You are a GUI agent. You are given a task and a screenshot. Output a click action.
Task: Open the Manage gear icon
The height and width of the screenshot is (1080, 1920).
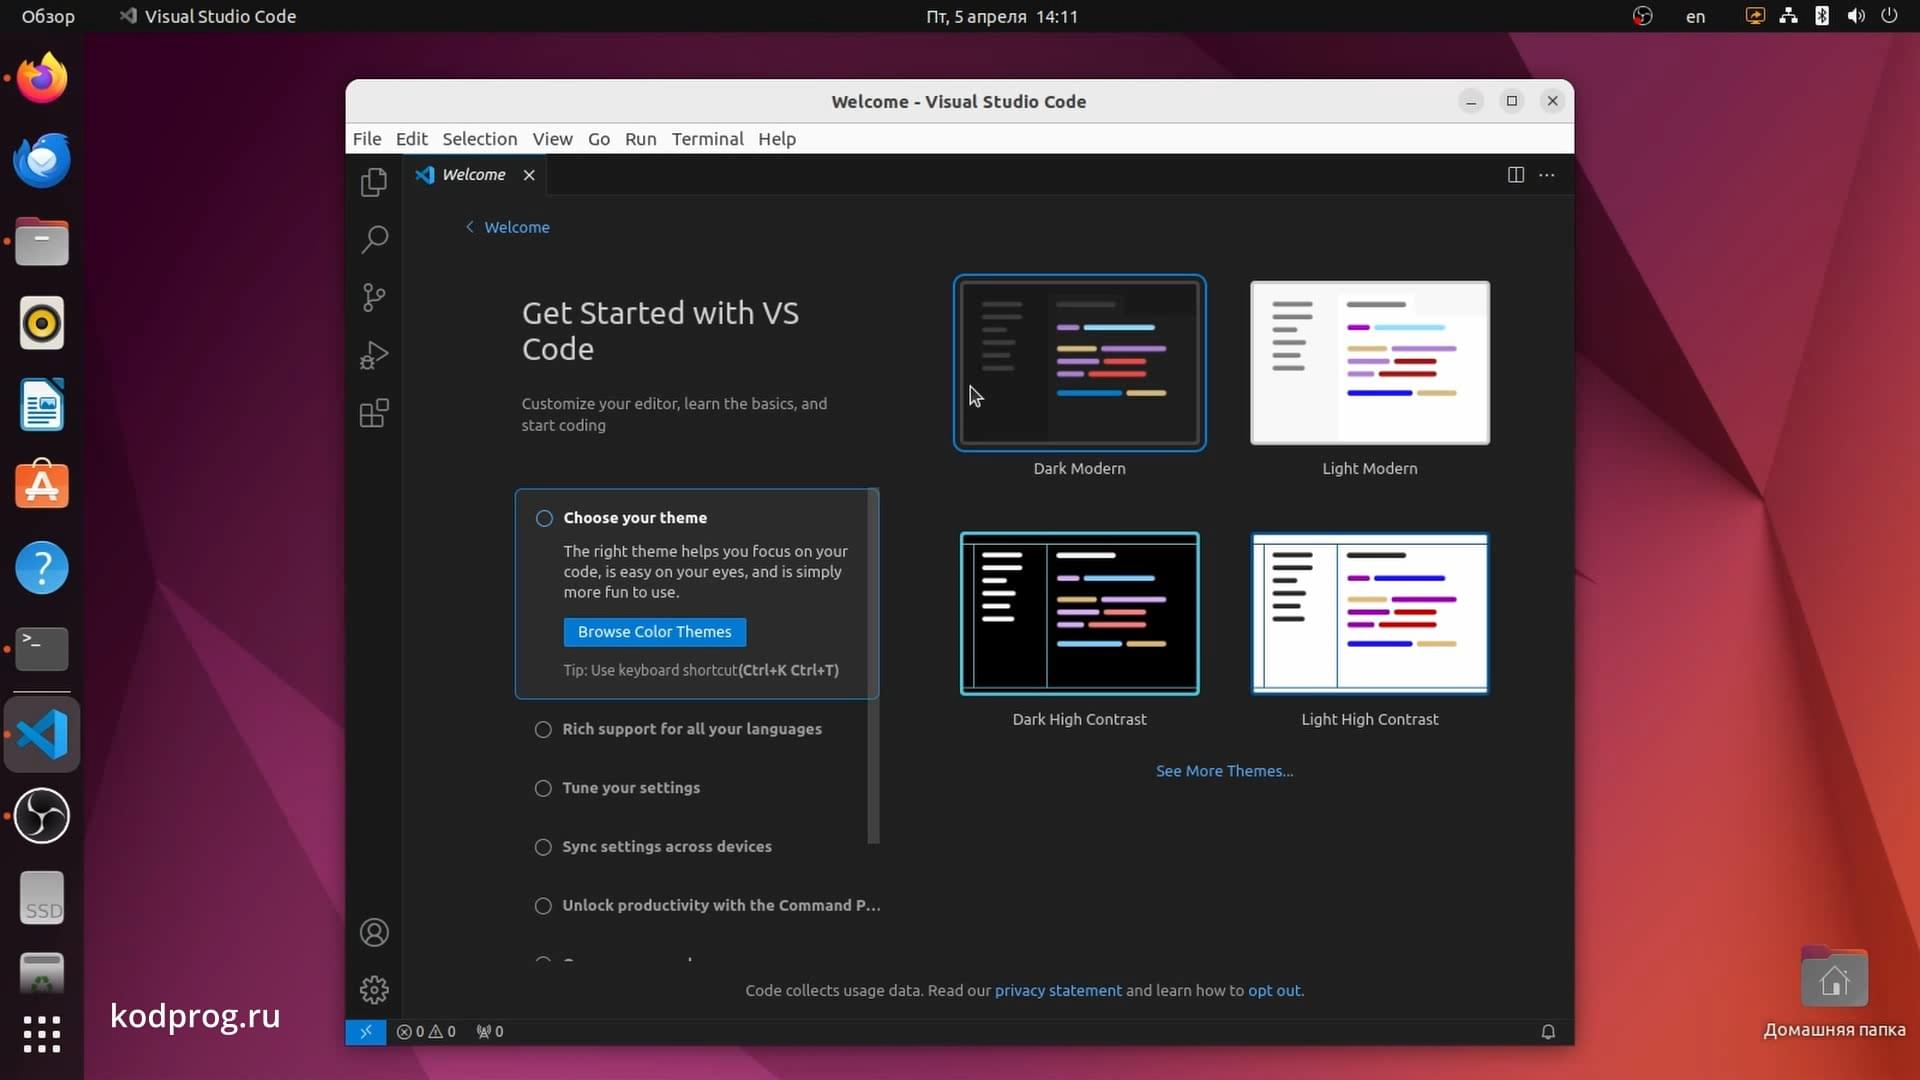pos(374,990)
